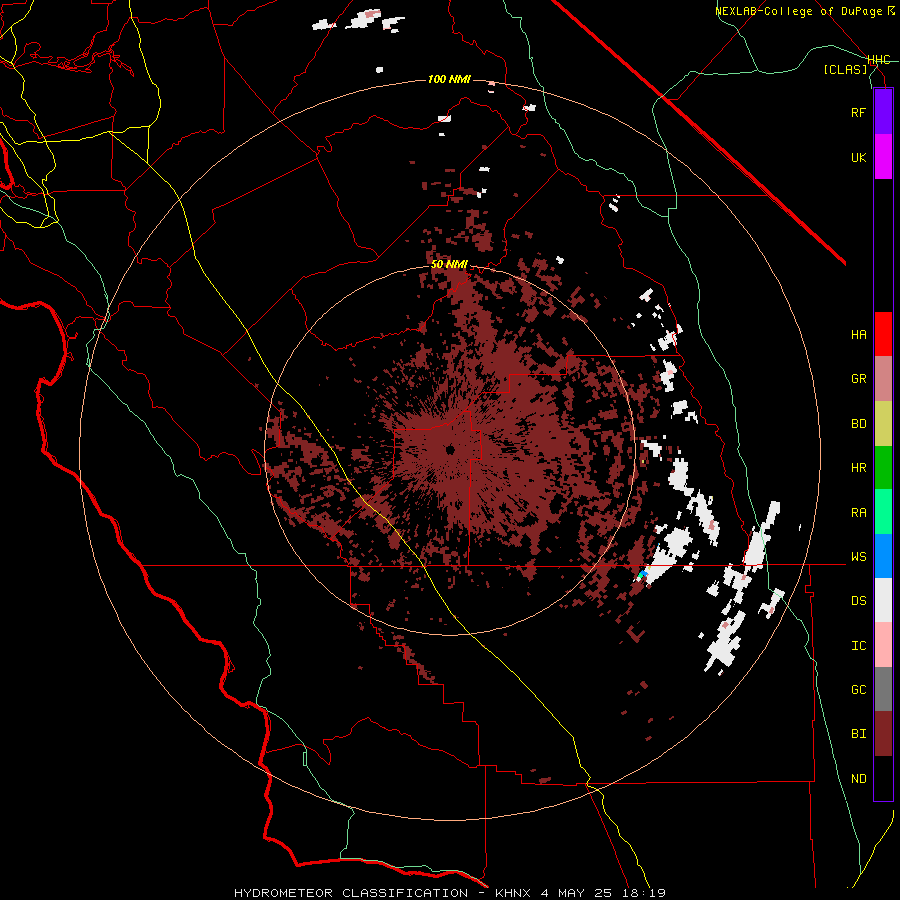The image size is (900, 900).
Task: Click the [CLAS] units label
Action: [845, 70]
